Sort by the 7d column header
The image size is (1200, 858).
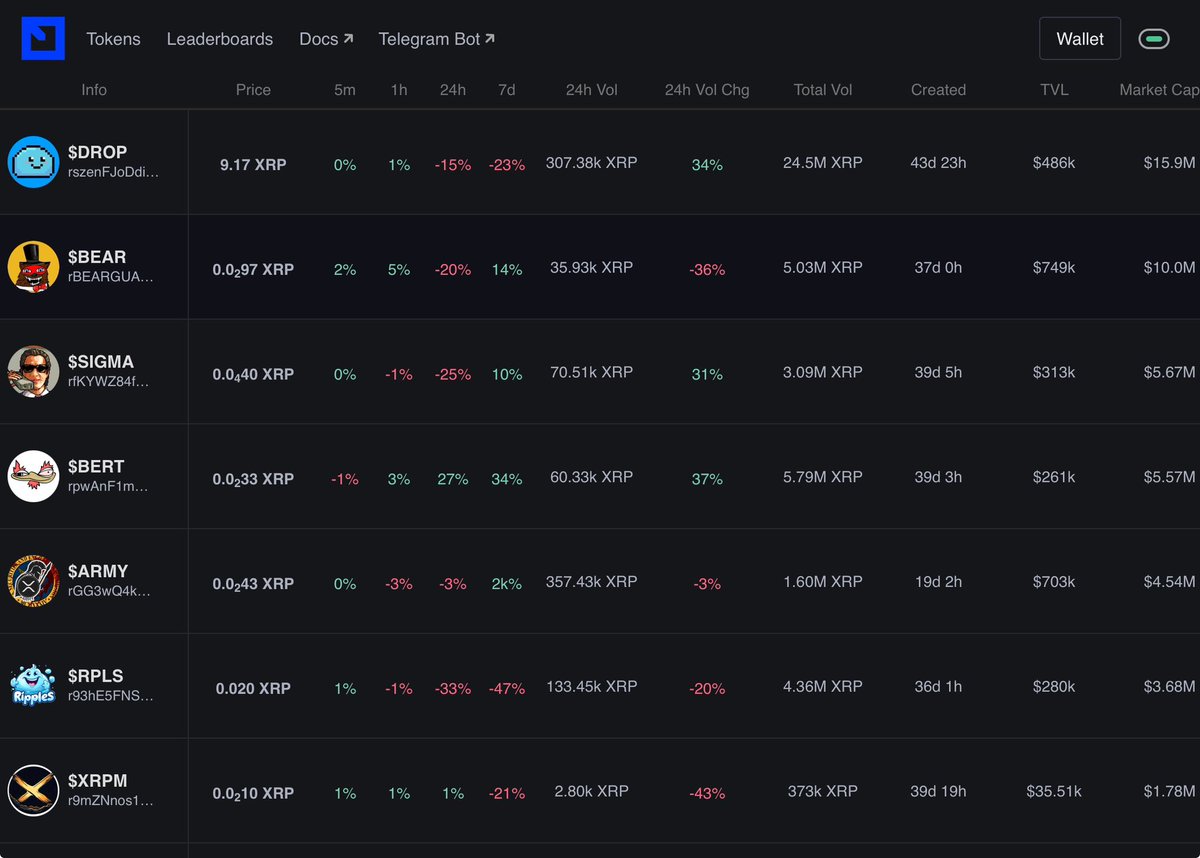pos(507,90)
